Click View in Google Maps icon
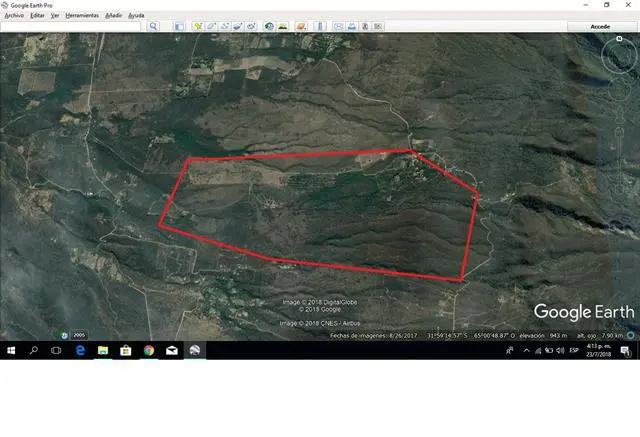The image size is (640, 437). click(x=378, y=27)
